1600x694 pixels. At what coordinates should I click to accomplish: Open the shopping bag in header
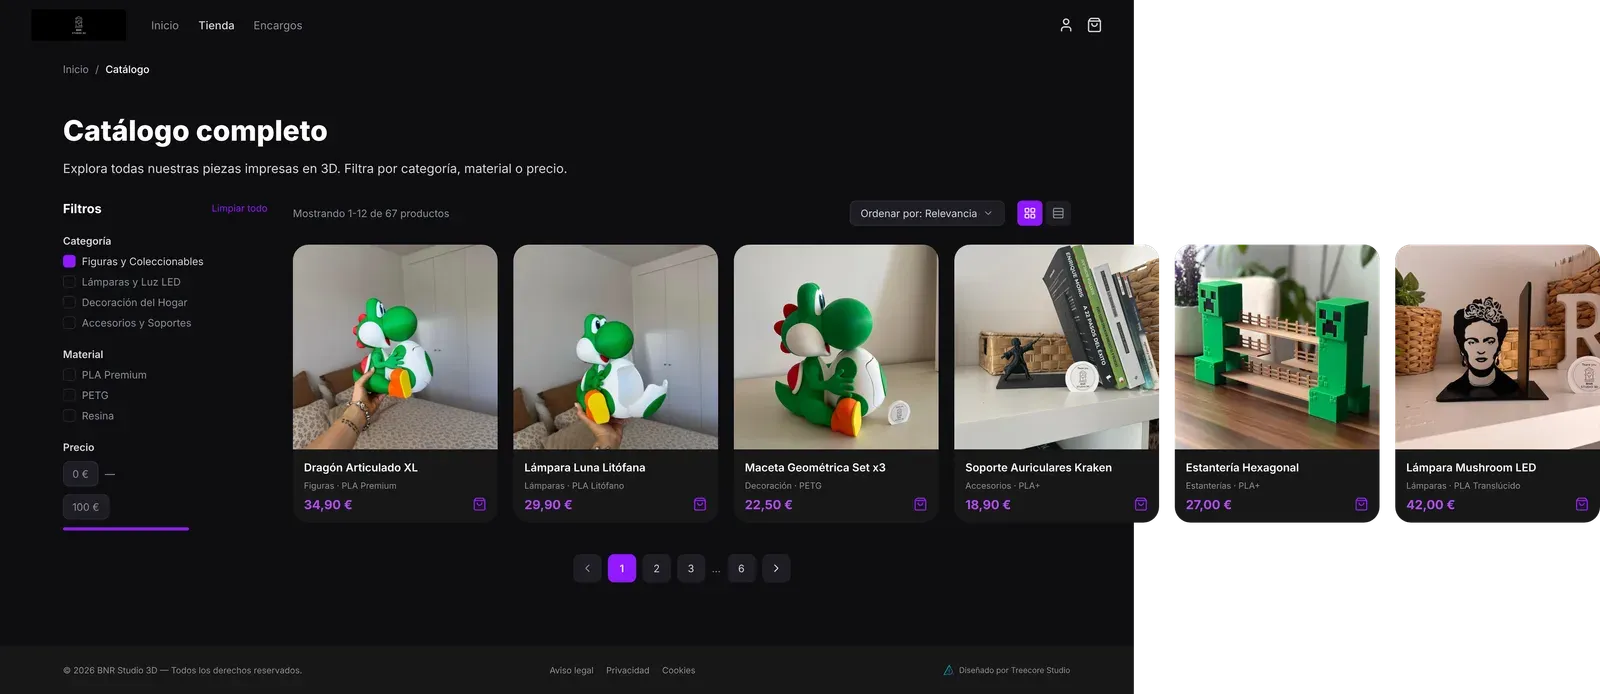[x=1094, y=25]
